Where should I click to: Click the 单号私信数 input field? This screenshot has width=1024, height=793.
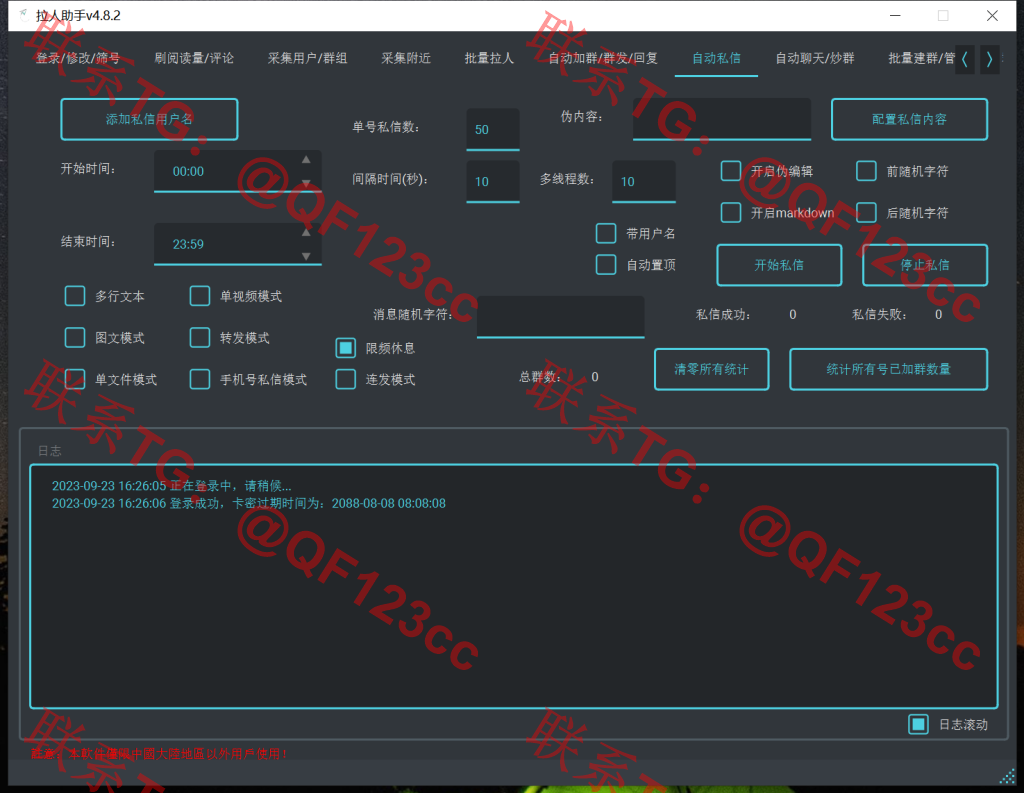pyautogui.click(x=492, y=129)
